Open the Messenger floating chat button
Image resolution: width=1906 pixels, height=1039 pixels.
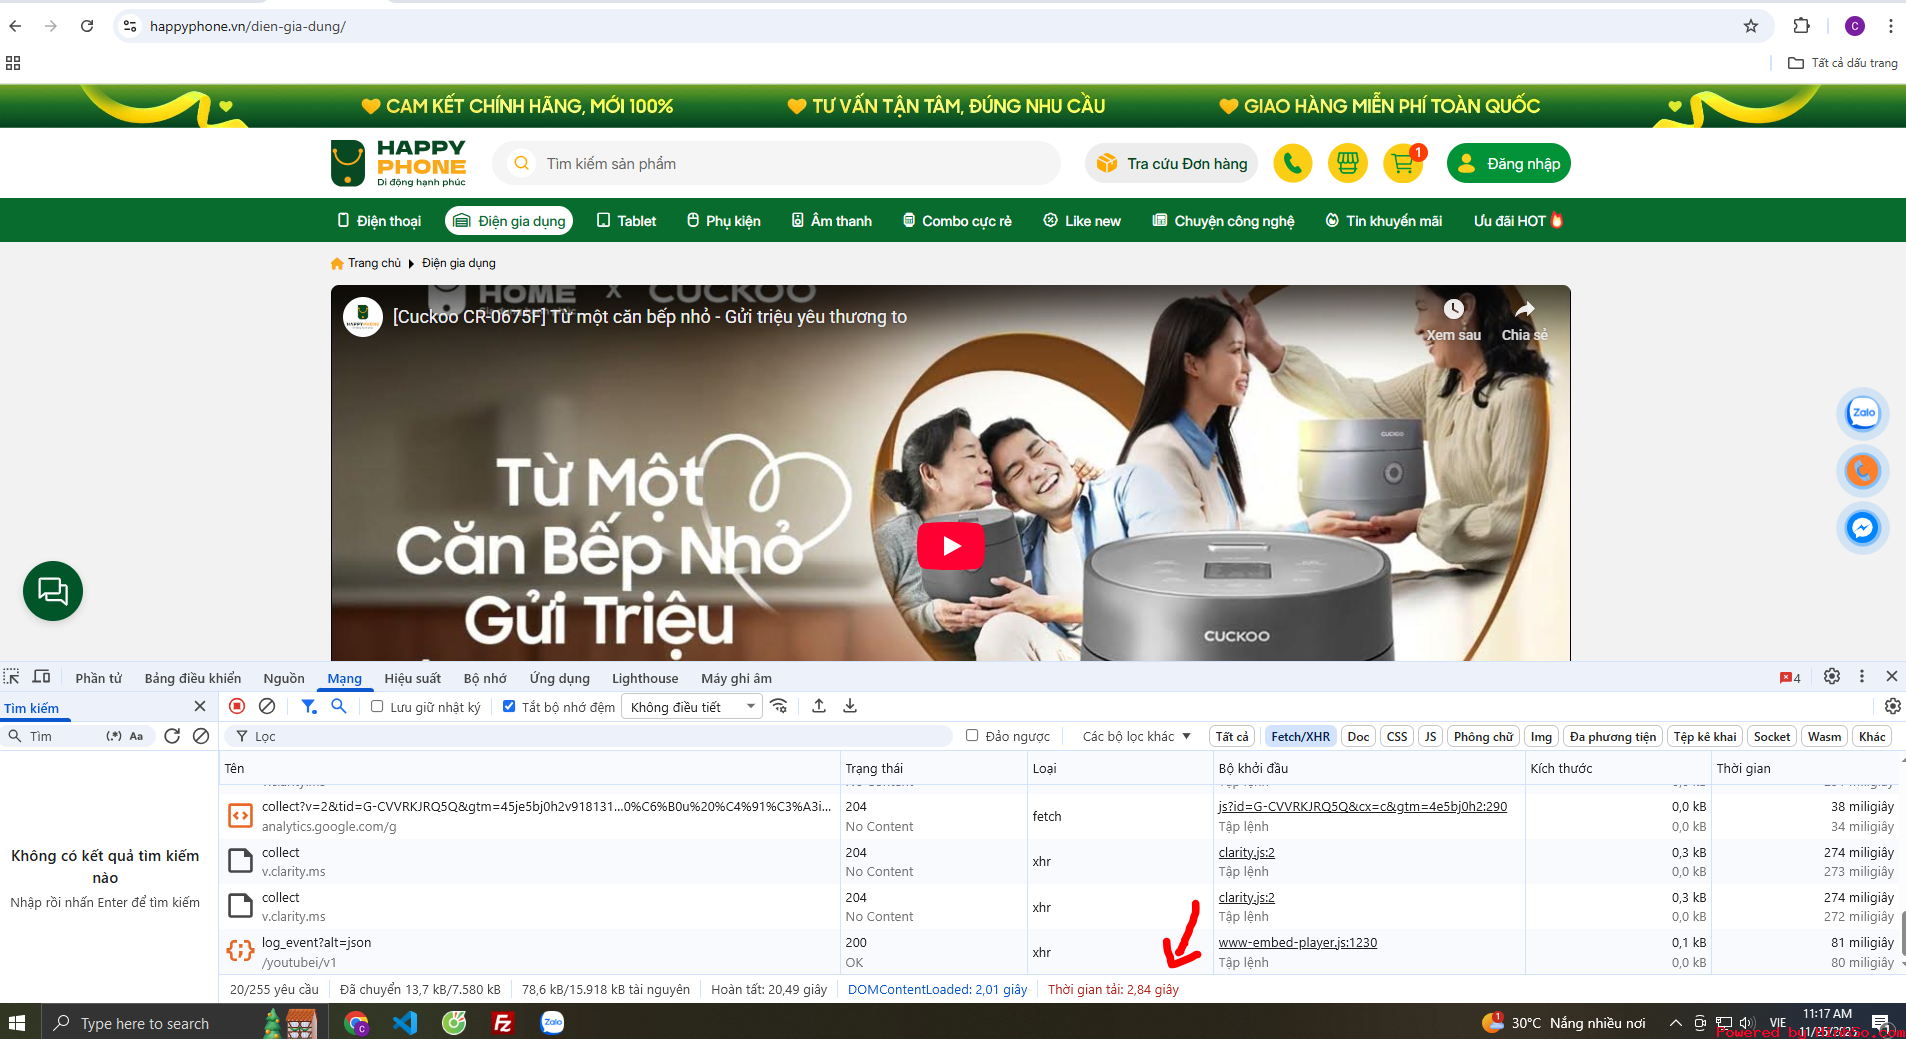tap(1862, 527)
